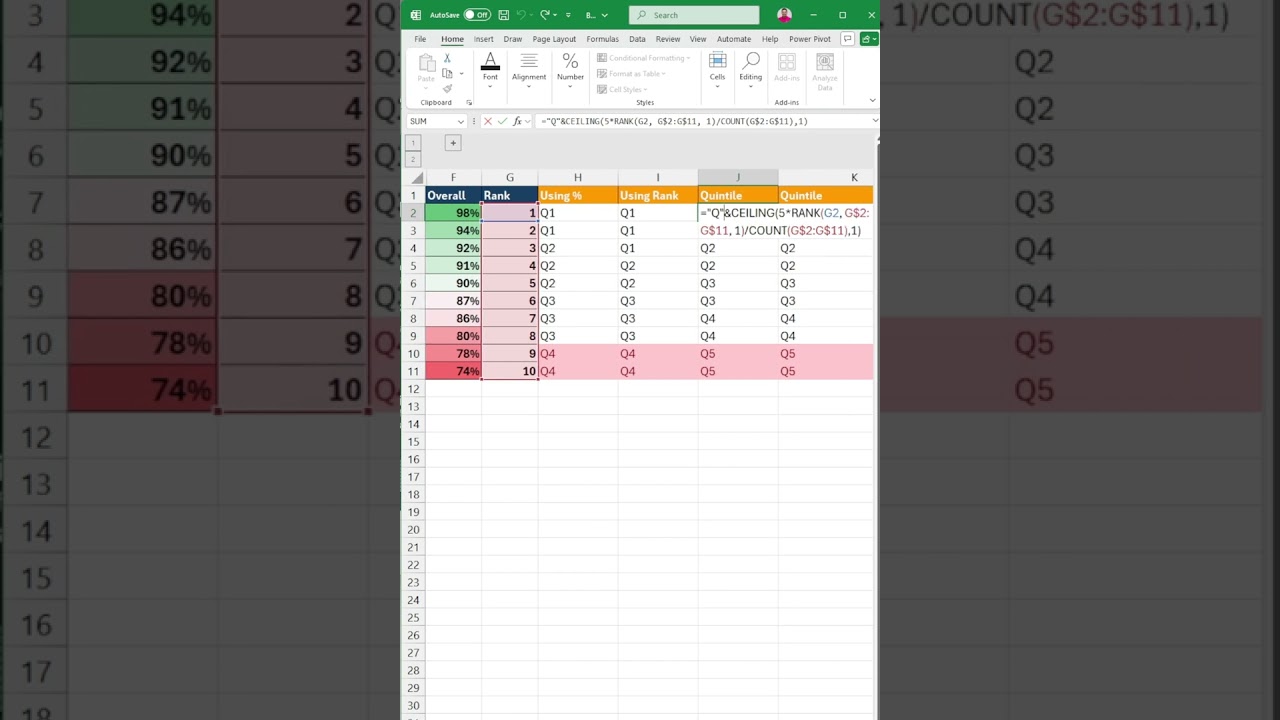
Task: Click the Cut scissors icon
Action: [x=447, y=59]
